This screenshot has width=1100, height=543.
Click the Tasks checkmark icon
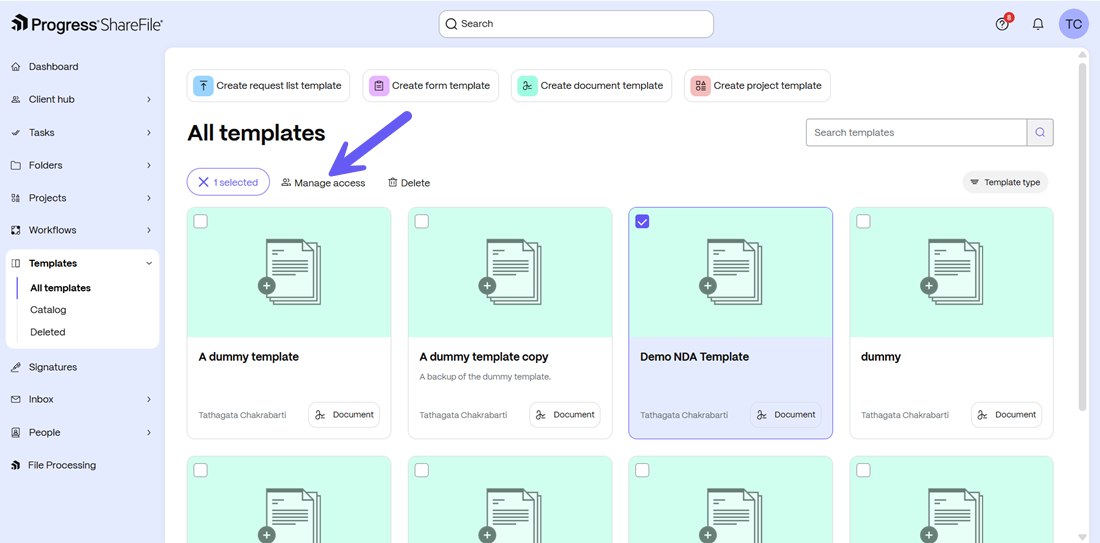coord(15,133)
